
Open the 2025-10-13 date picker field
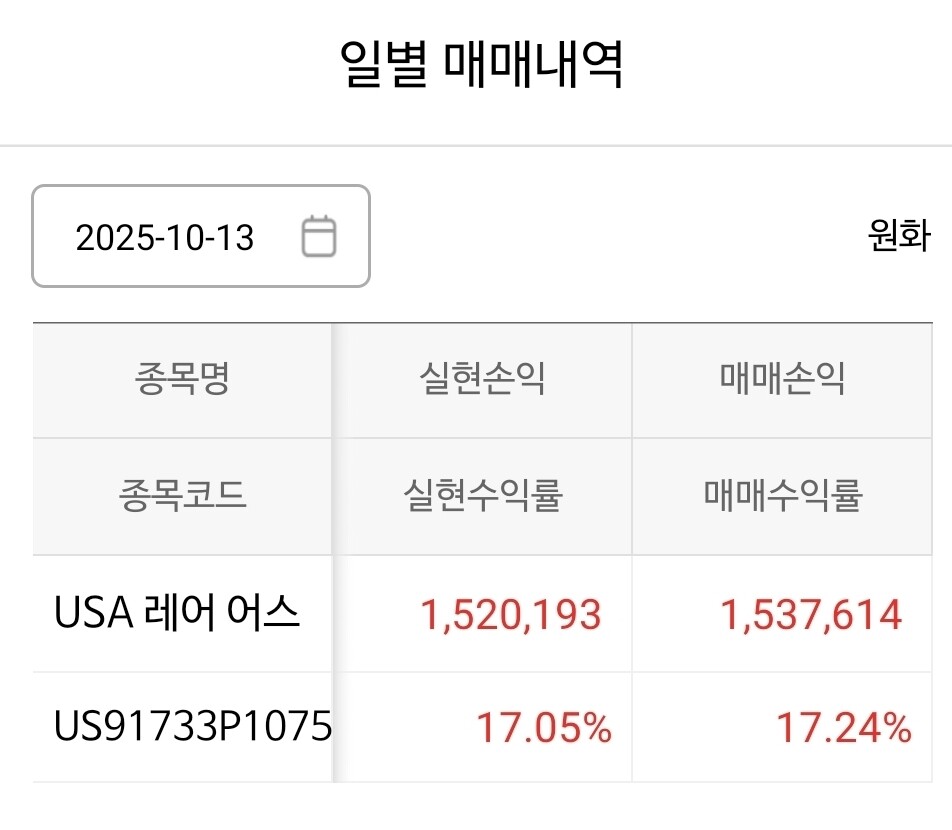tap(200, 237)
